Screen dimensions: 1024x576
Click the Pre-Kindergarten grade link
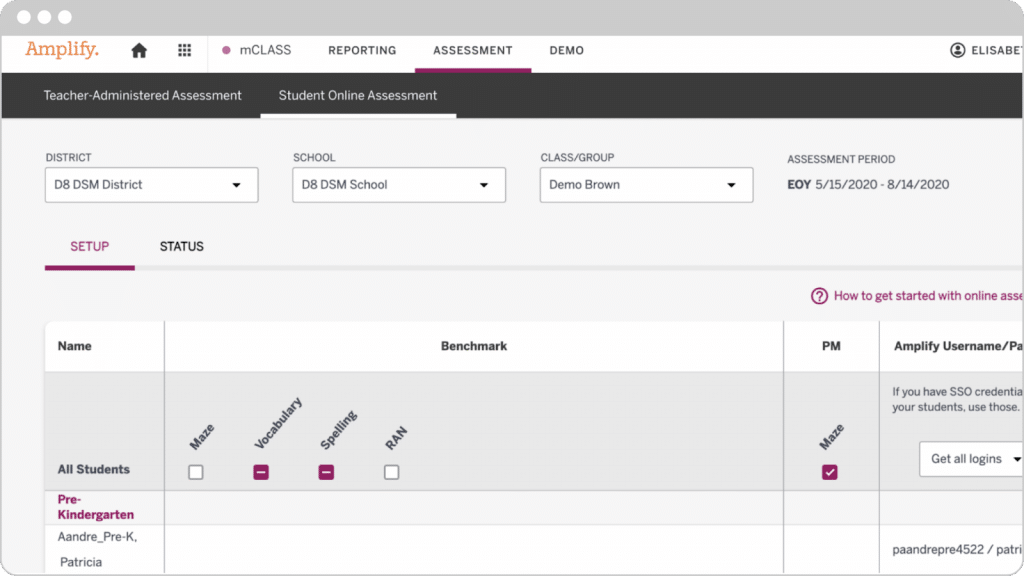click(95, 507)
